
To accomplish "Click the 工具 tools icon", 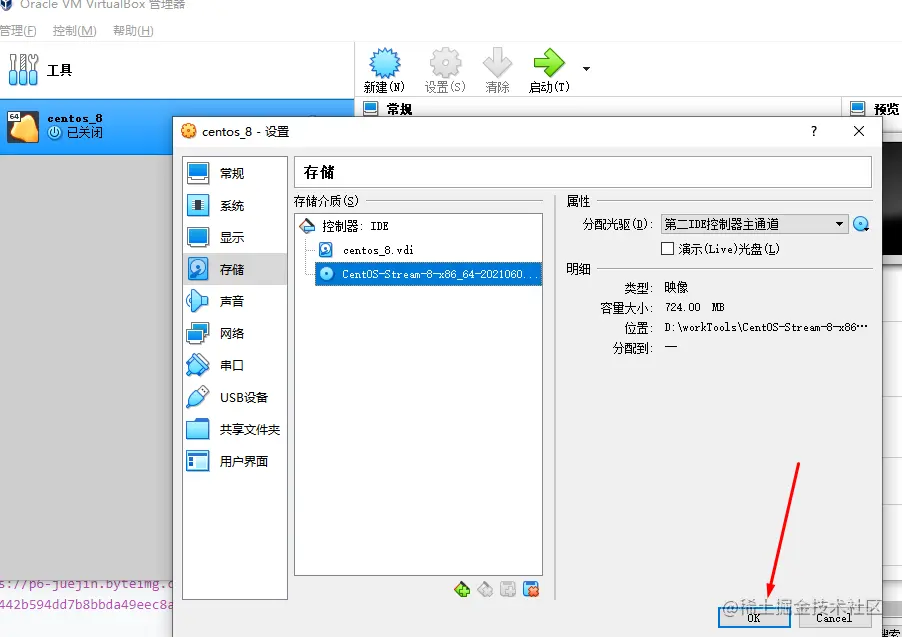I will (23, 70).
